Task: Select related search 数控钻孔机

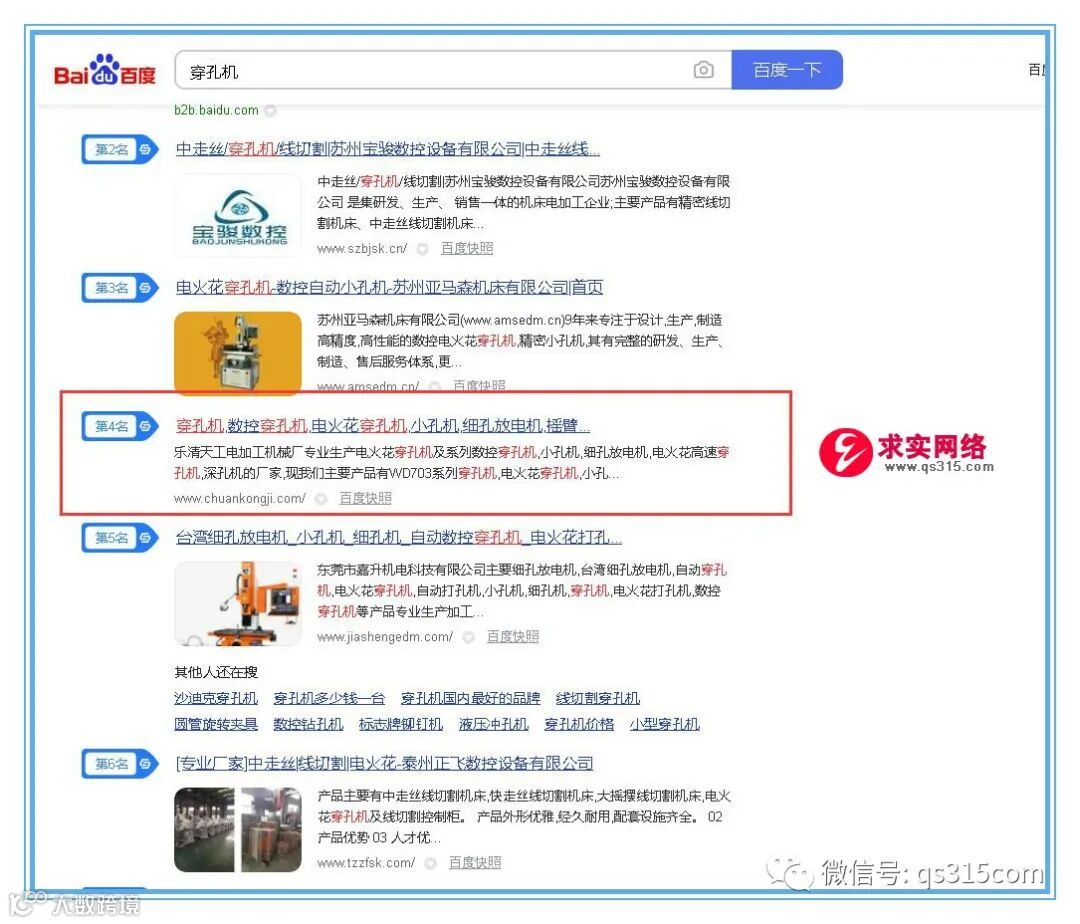Action: [x=309, y=724]
